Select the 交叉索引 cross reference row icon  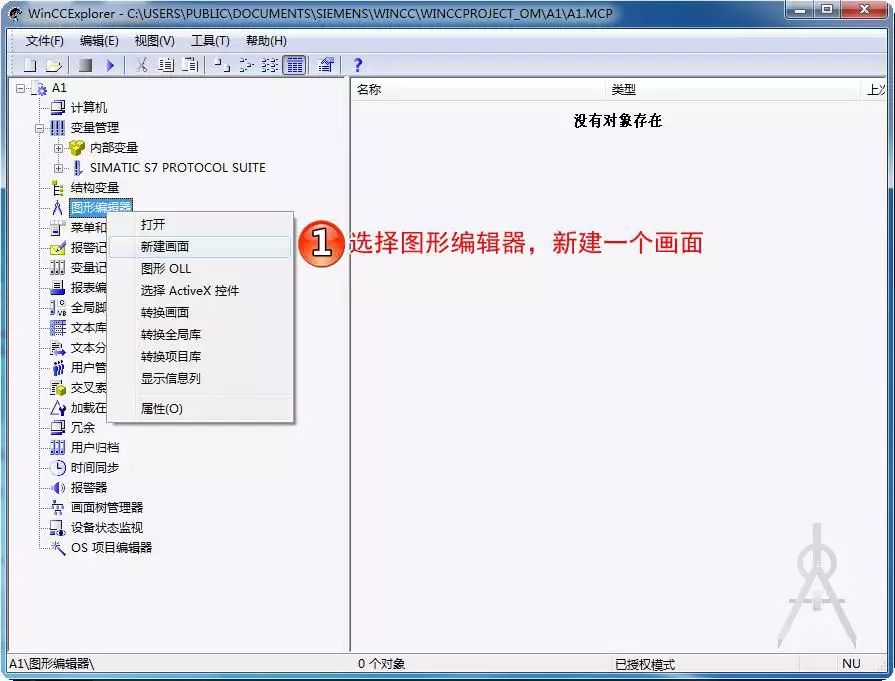(x=58, y=388)
